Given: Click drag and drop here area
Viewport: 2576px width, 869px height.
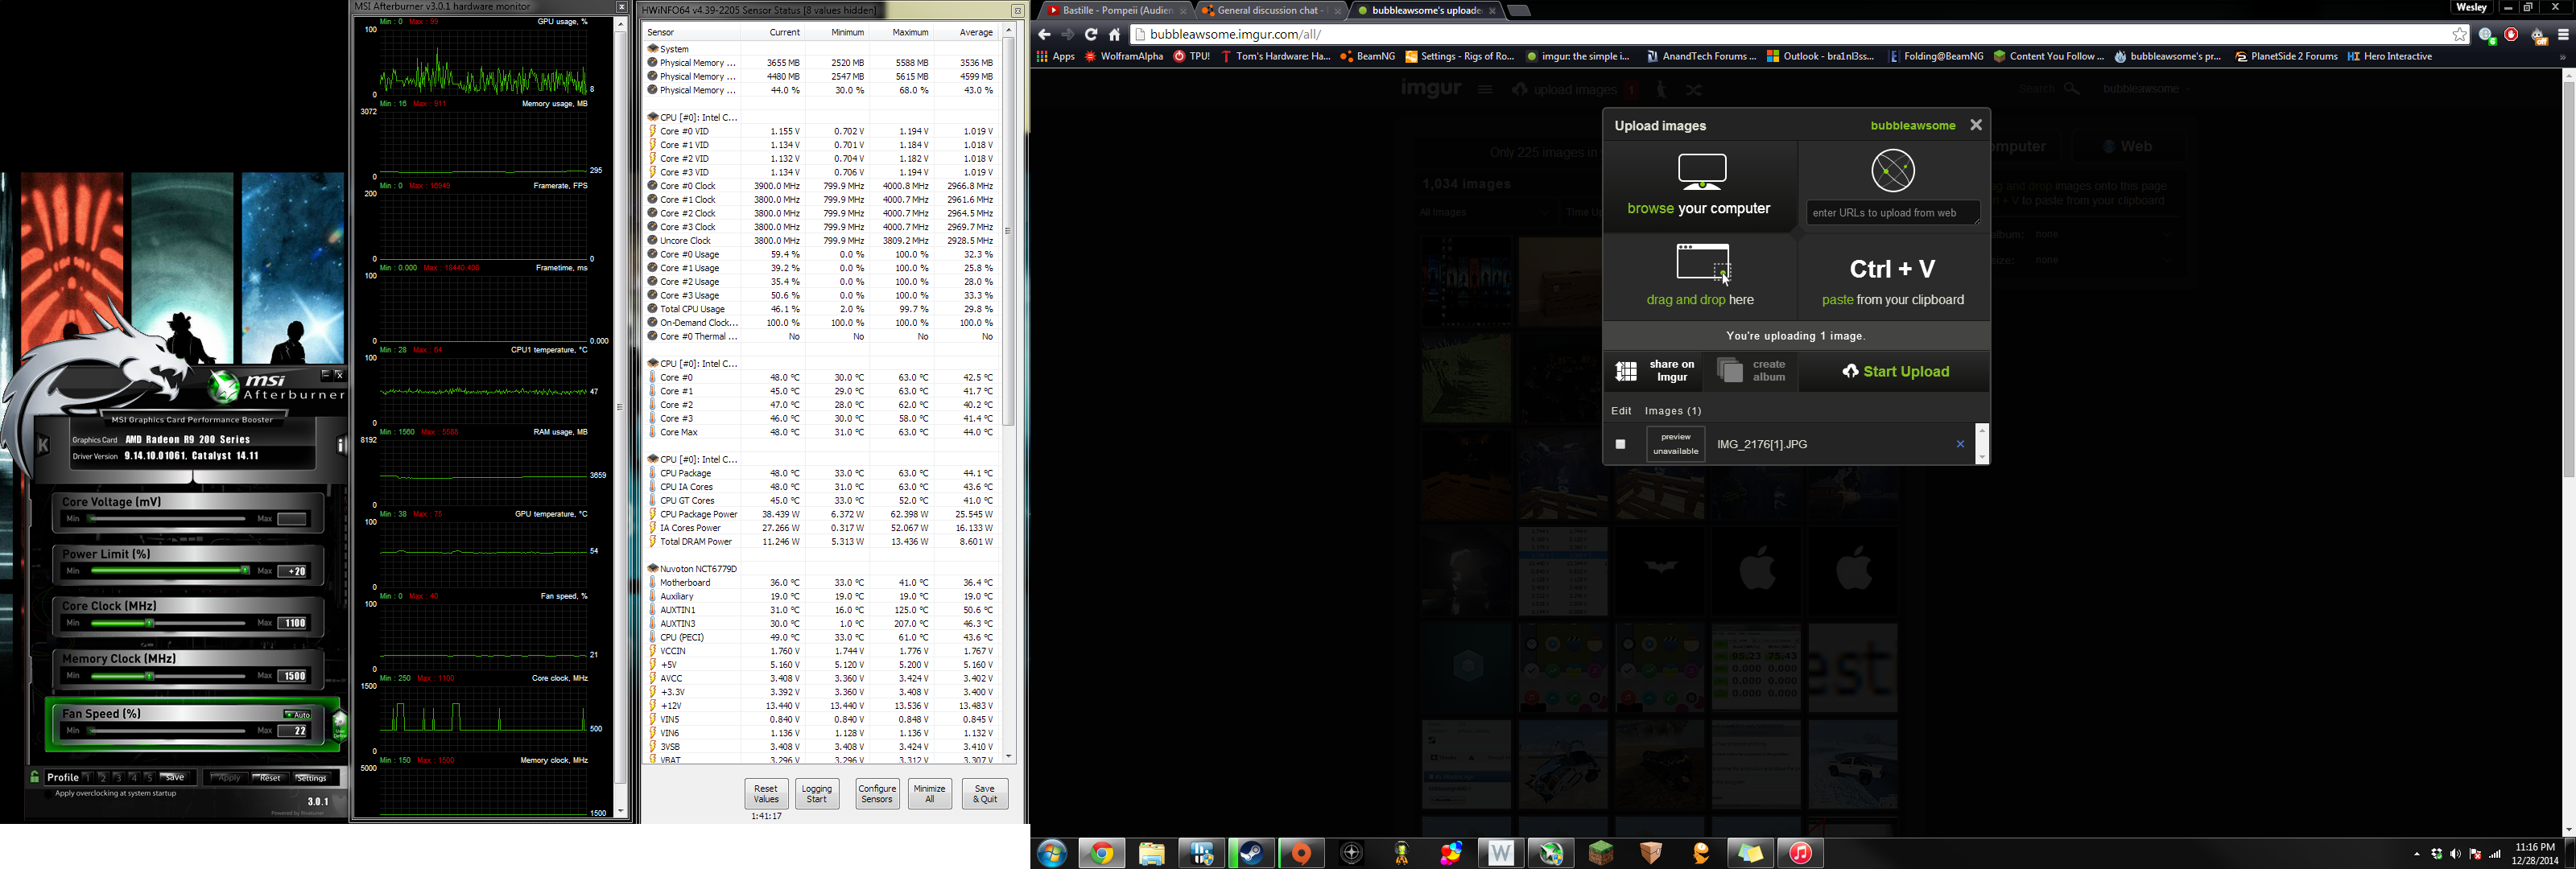Looking at the screenshot, I should 1699,276.
